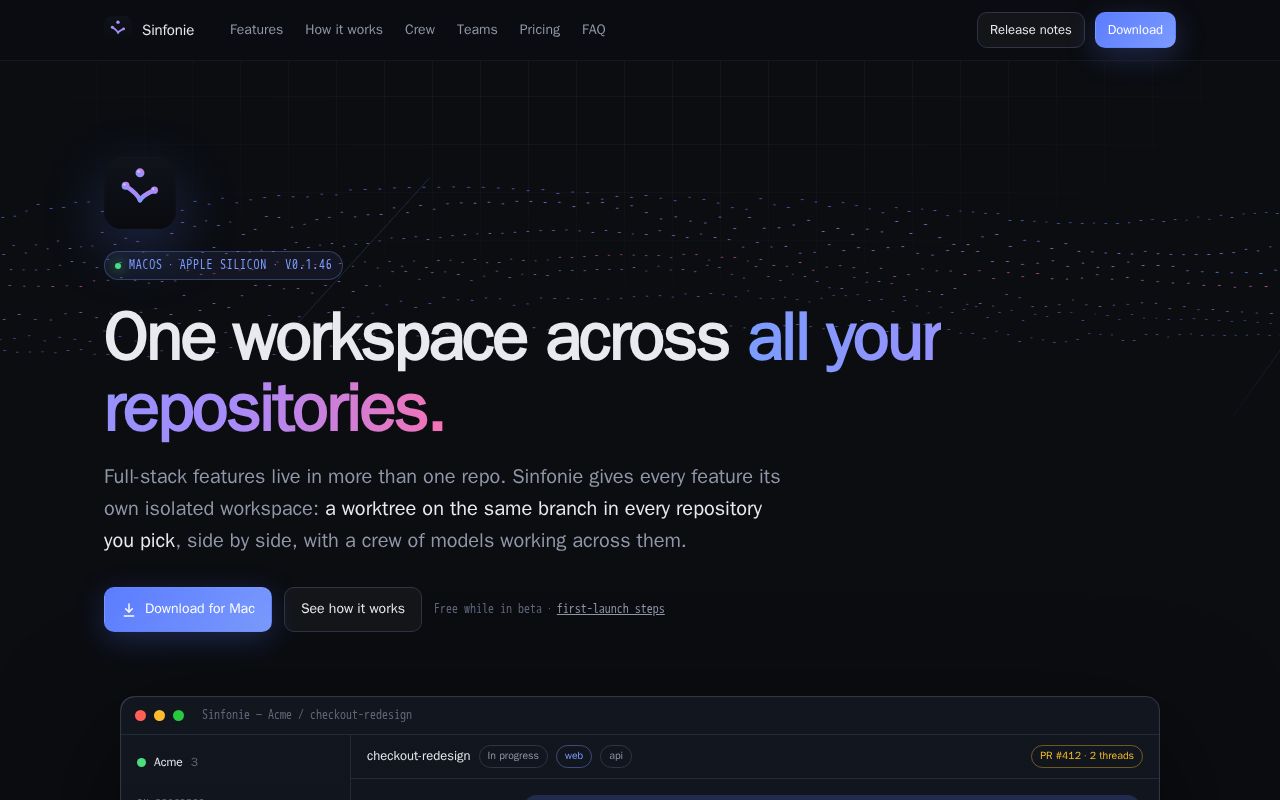The width and height of the screenshot is (1280, 800).
Task: Click the checkout-redesign title
Action: pyautogui.click(x=418, y=756)
